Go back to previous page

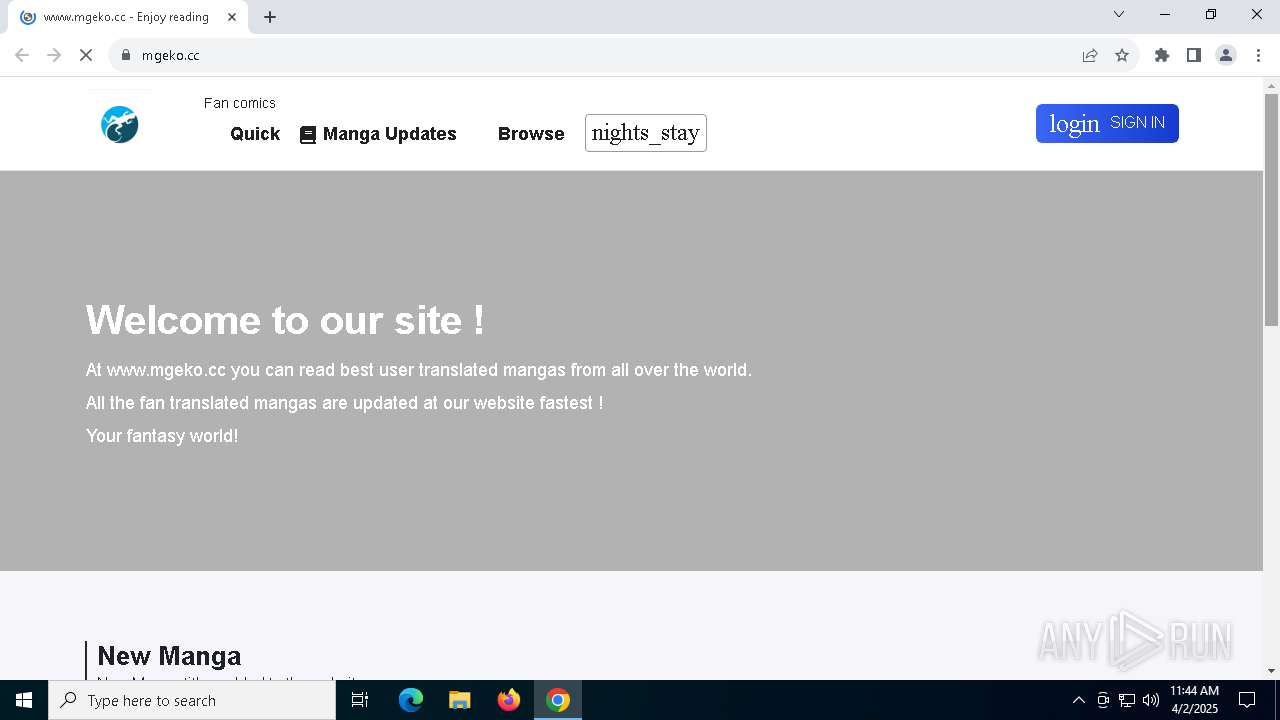click(x=22, y=55)
